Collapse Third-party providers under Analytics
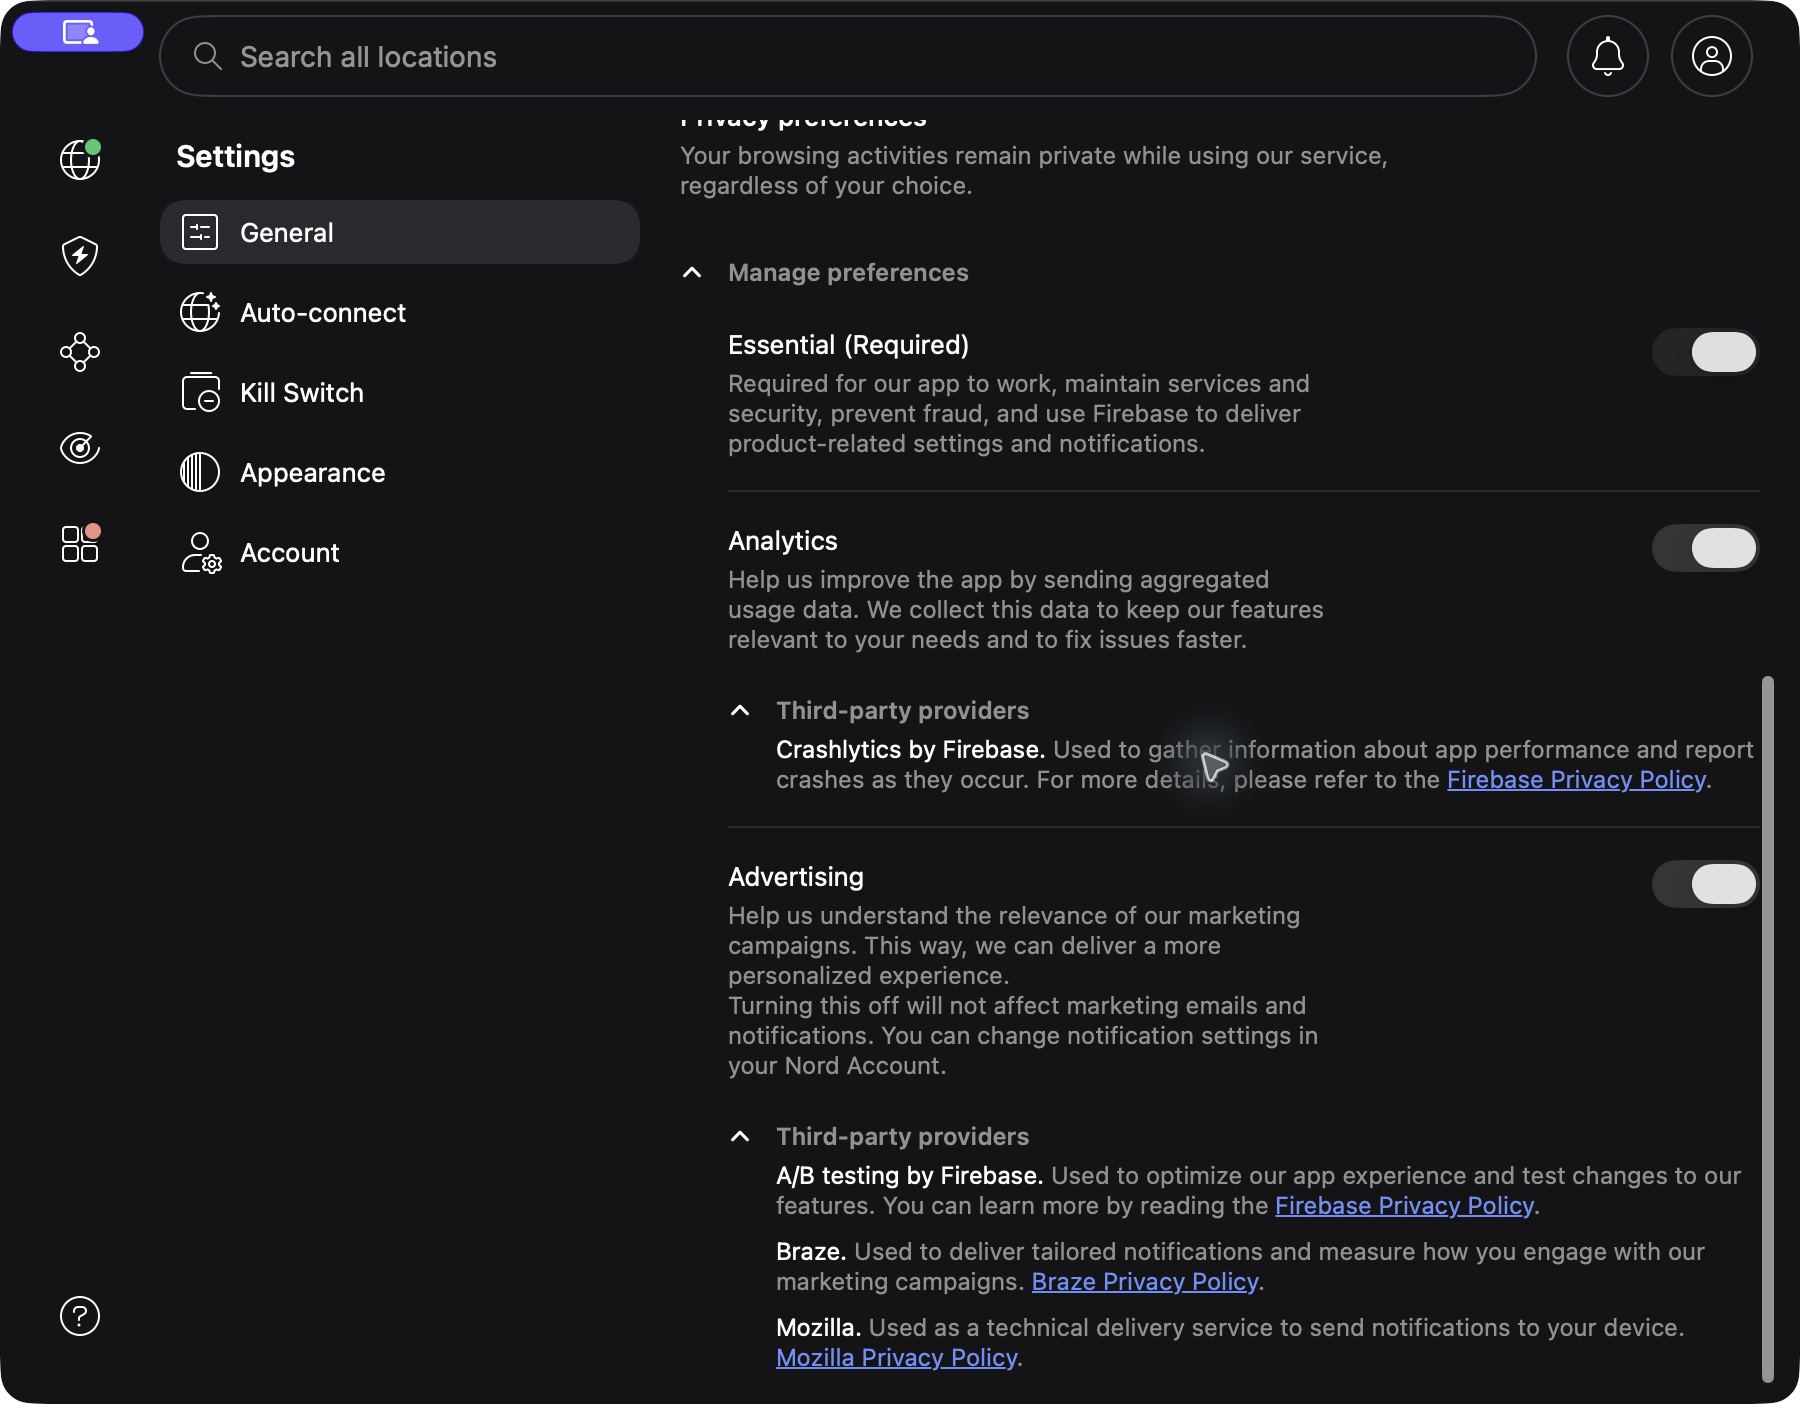Screen dimensions: 1800x1404 pyautogui.click(x=740, y=711)
